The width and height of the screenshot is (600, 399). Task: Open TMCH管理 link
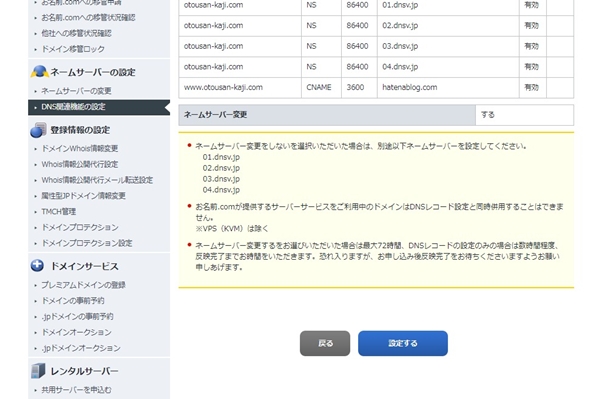[x=59, y=212]
